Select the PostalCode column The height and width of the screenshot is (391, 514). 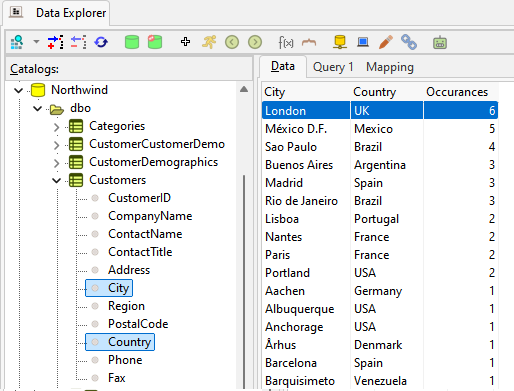[x=138, y=324]
